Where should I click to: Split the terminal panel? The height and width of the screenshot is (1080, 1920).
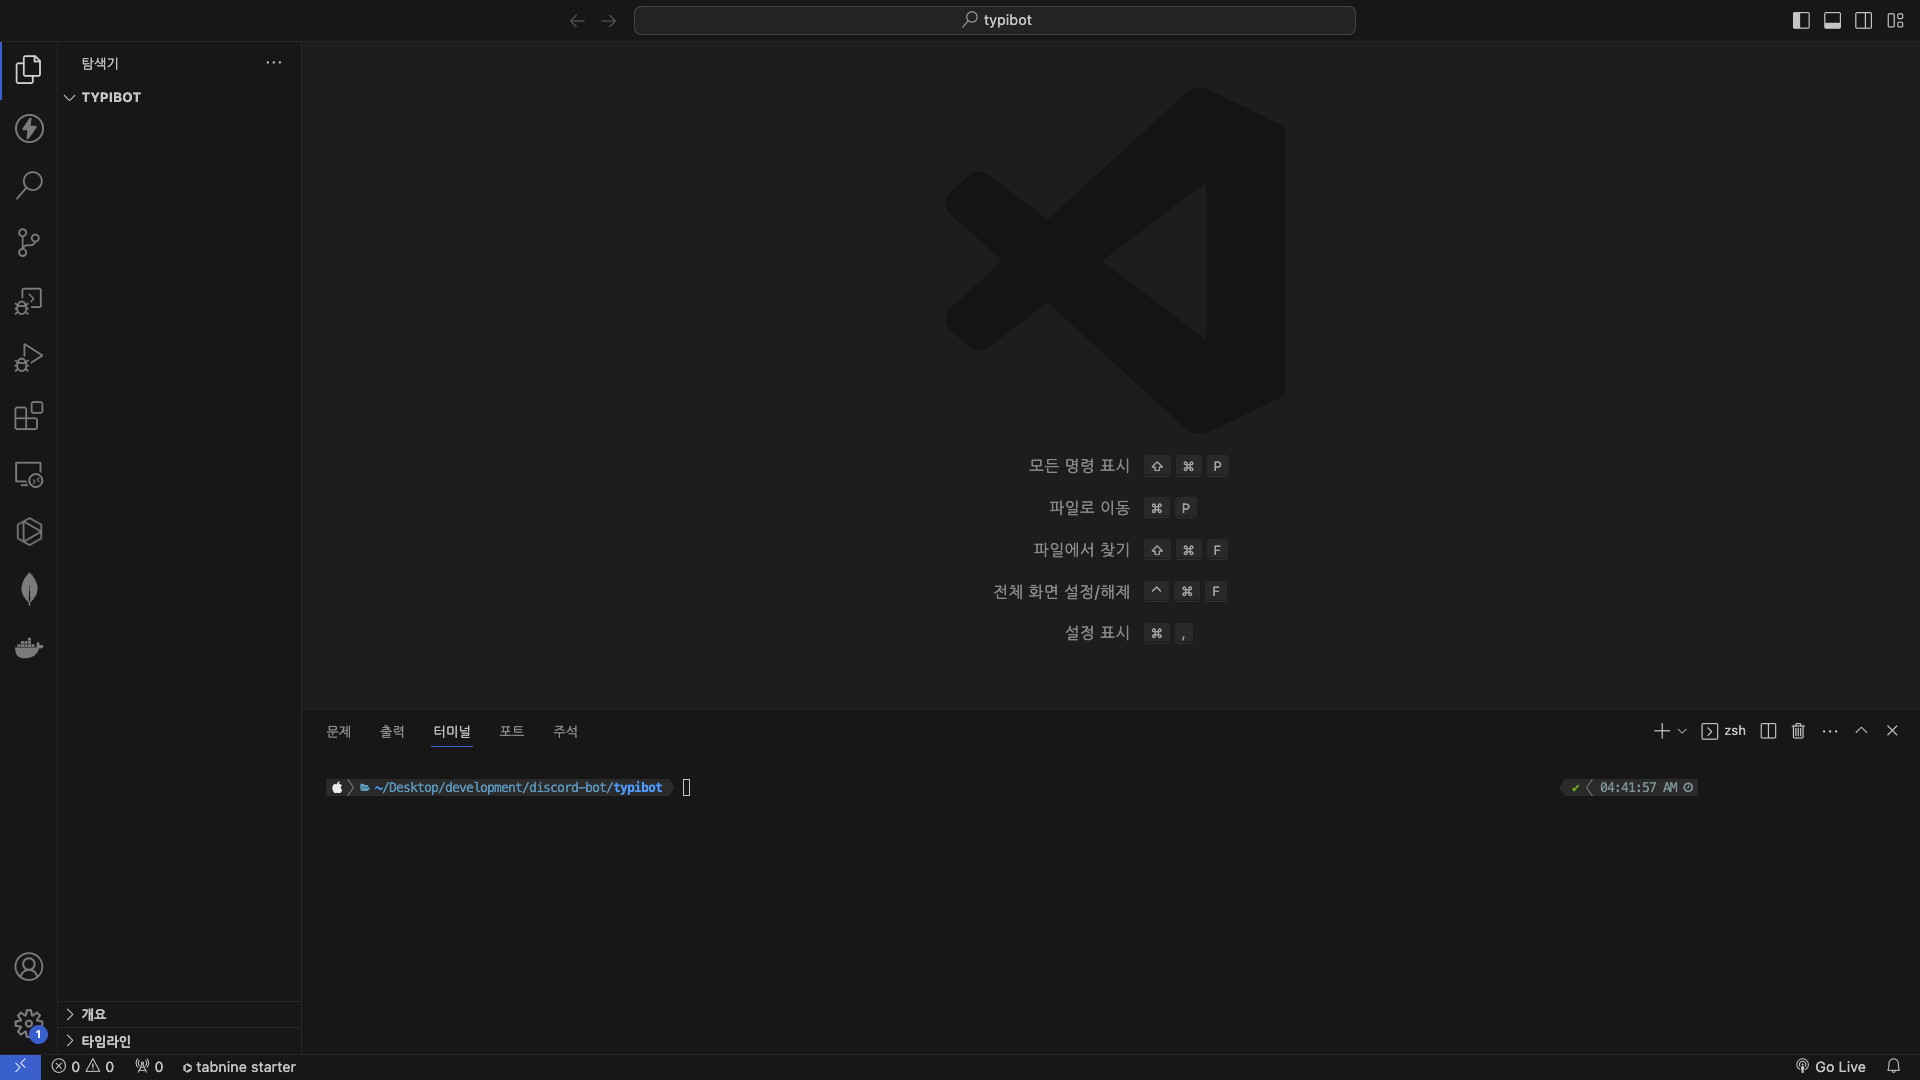click(x=1768, y=731)
